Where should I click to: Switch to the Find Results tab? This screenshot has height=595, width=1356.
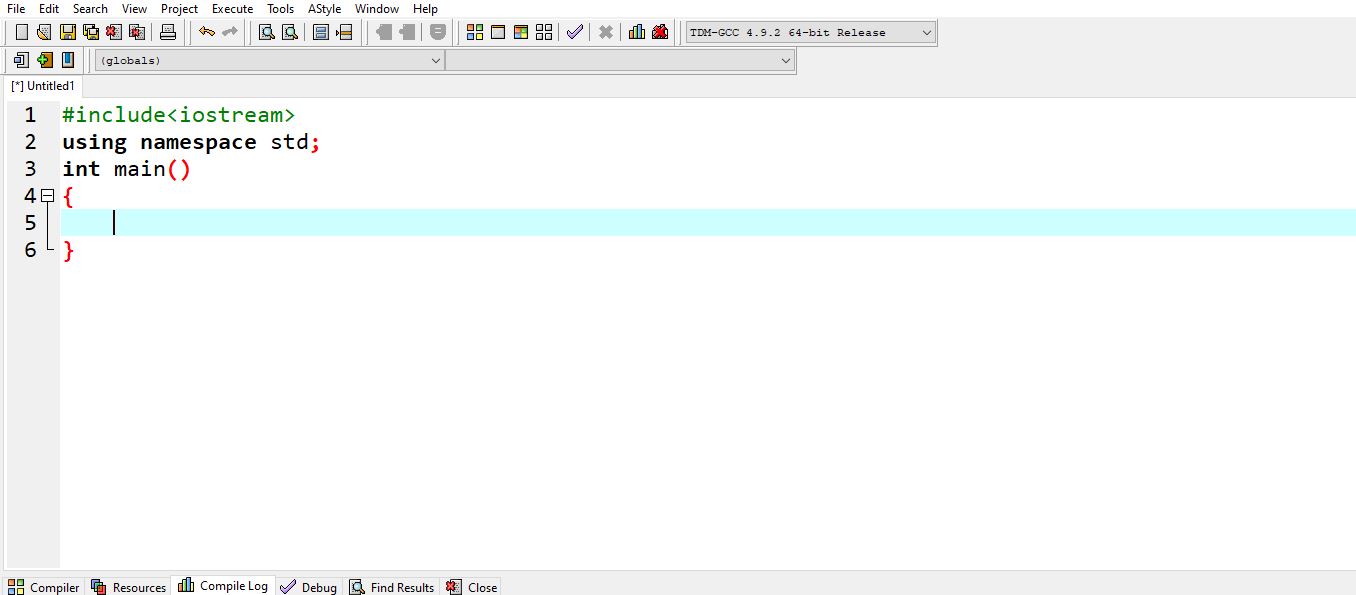[x=392, y=587]
